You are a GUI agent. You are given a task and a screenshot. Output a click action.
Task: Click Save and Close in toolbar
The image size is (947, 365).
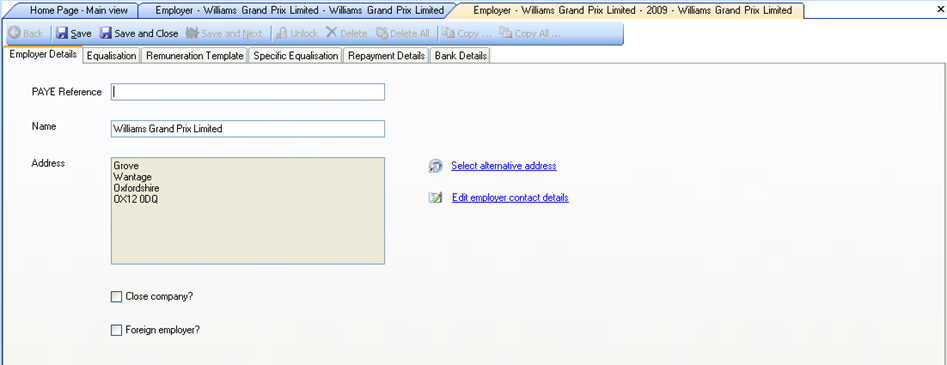pos(139,33)
